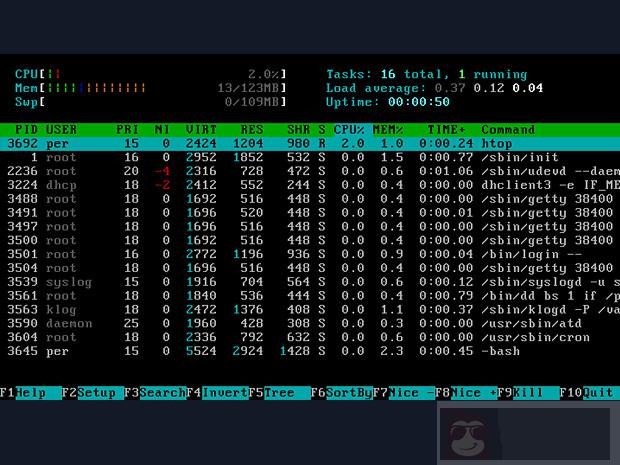Viewport: 620px width, 465px height.
Task: Click the 0/109MB swap value
Action: (252, 102)
